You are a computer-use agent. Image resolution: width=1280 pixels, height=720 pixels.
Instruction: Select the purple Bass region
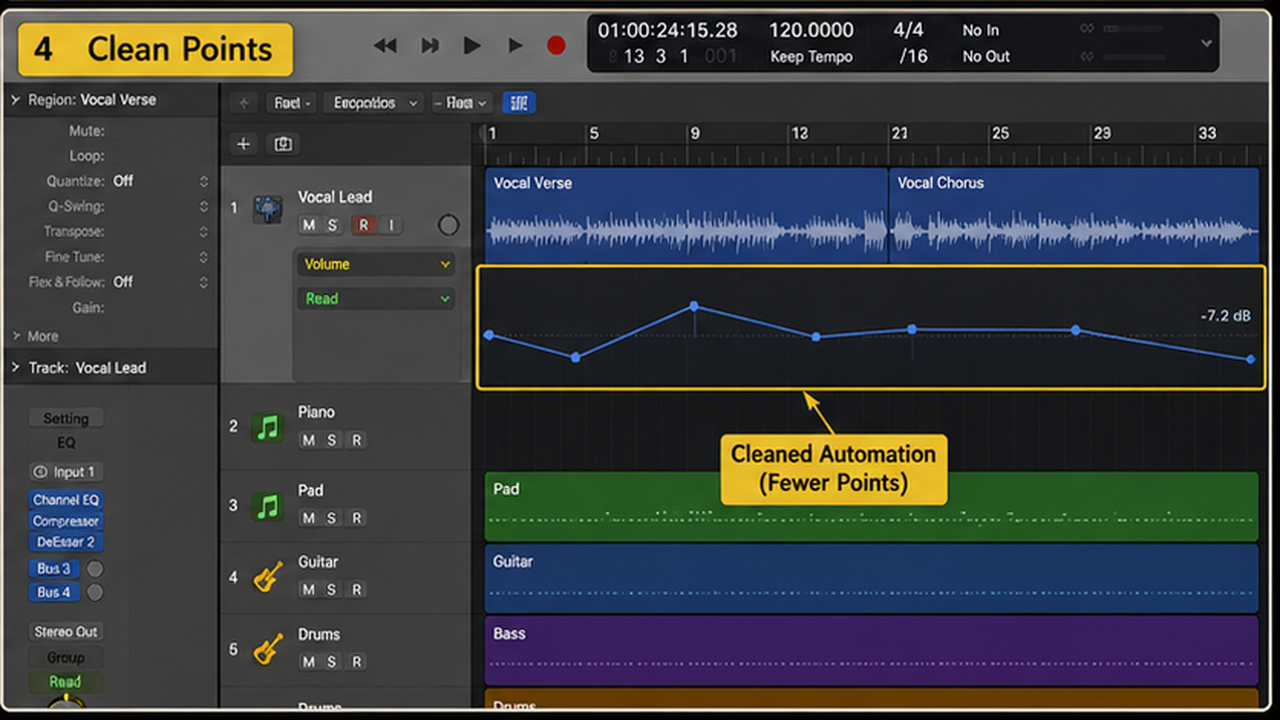(871, 650)
